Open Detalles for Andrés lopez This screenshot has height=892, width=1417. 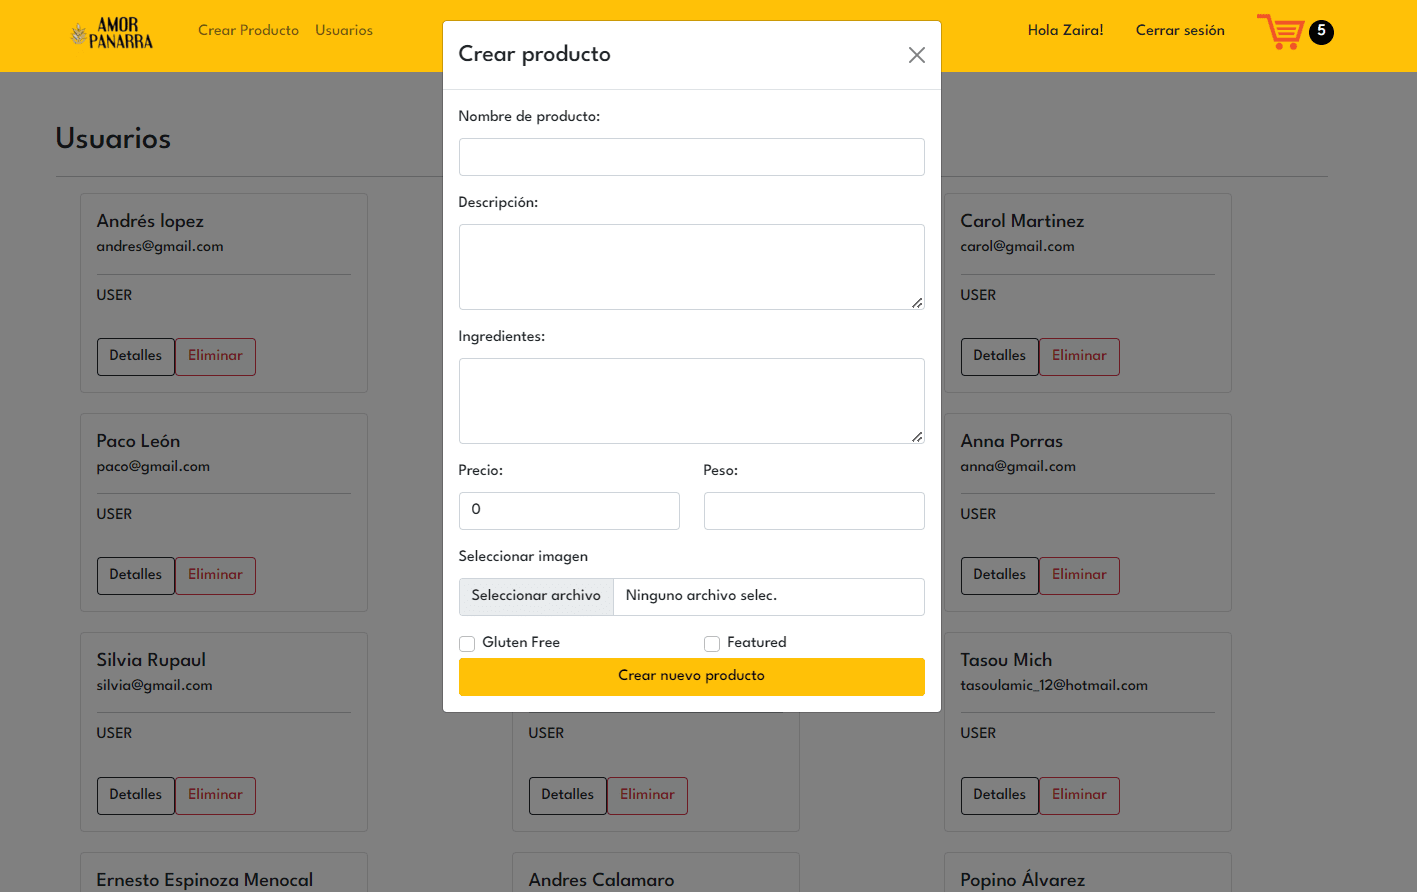pos(136,356)
